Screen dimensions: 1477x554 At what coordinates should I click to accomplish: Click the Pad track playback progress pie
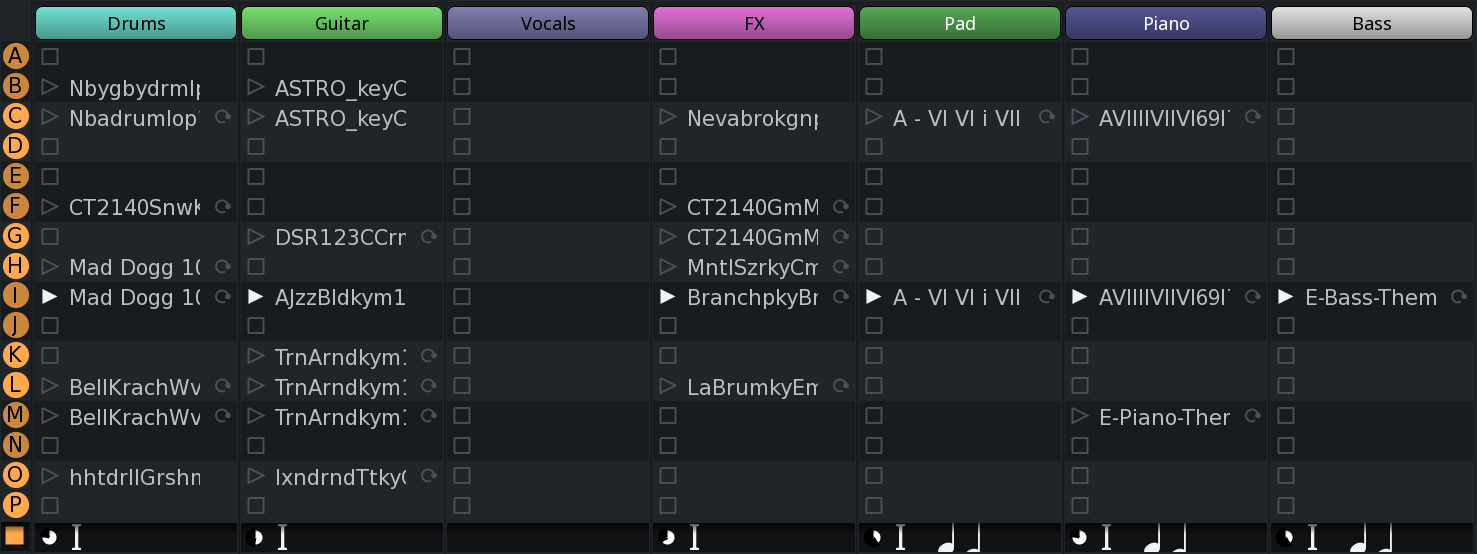point(873,538)
